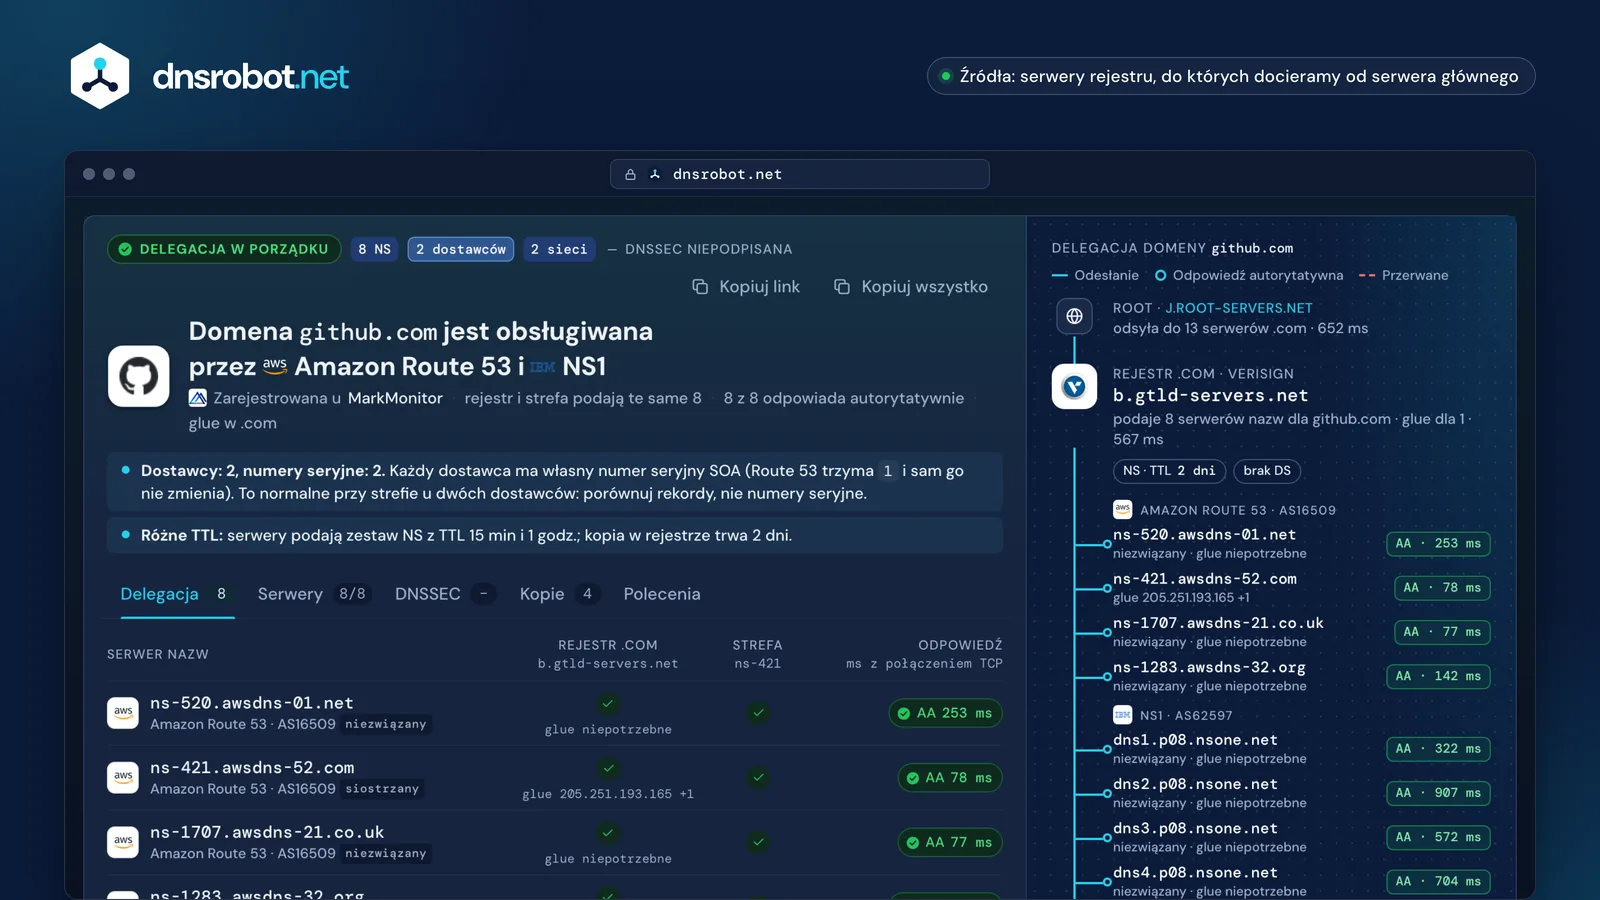Click the NS · TTL 2 dni chip

click(x=1169, y=470)
